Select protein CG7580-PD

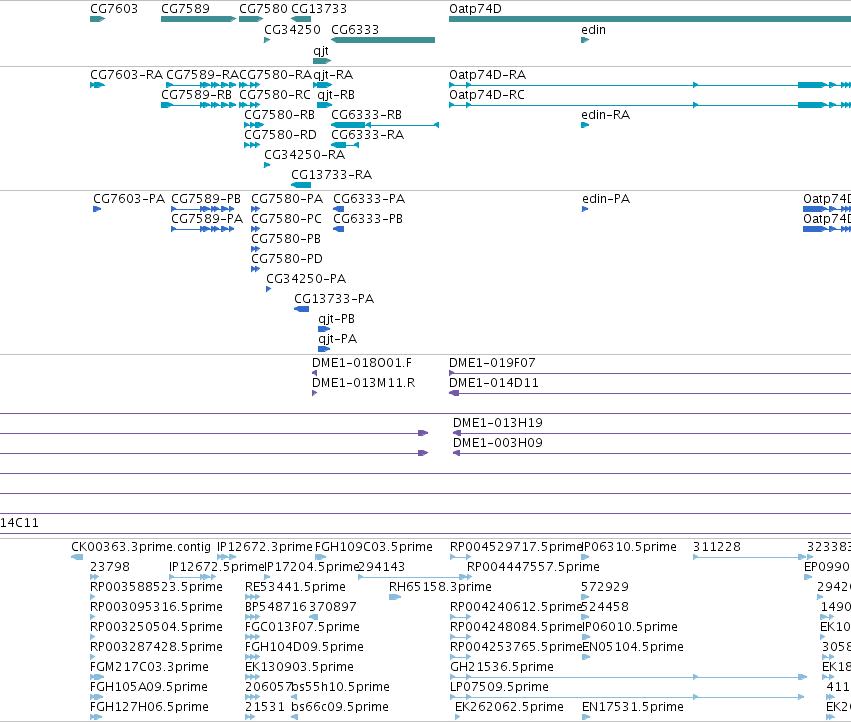coord(255,269)
